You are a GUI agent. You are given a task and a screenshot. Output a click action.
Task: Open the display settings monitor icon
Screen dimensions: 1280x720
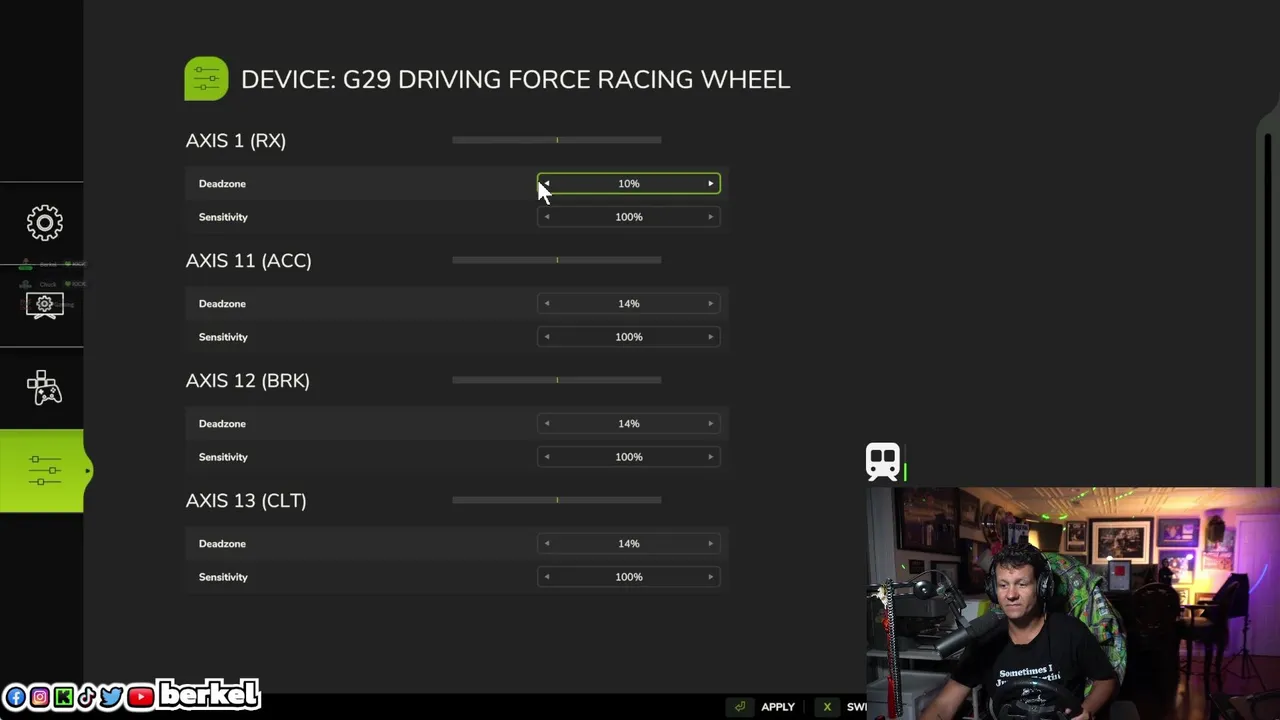44,305
